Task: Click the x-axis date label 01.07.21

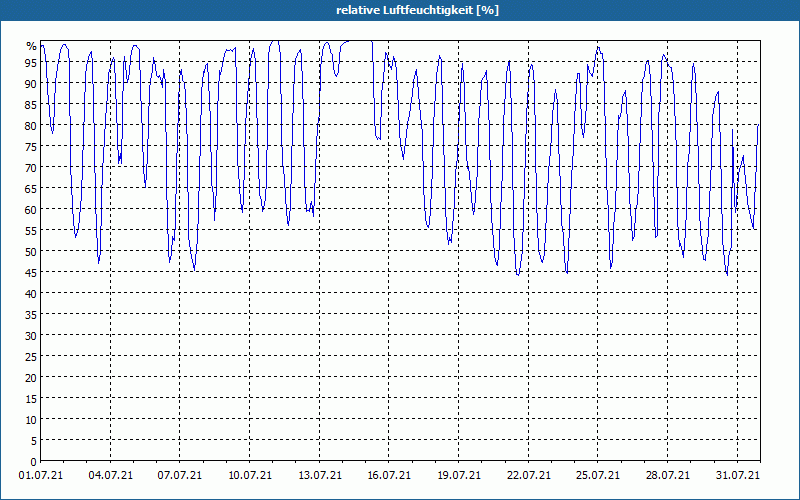Action: tap(41, 475)
